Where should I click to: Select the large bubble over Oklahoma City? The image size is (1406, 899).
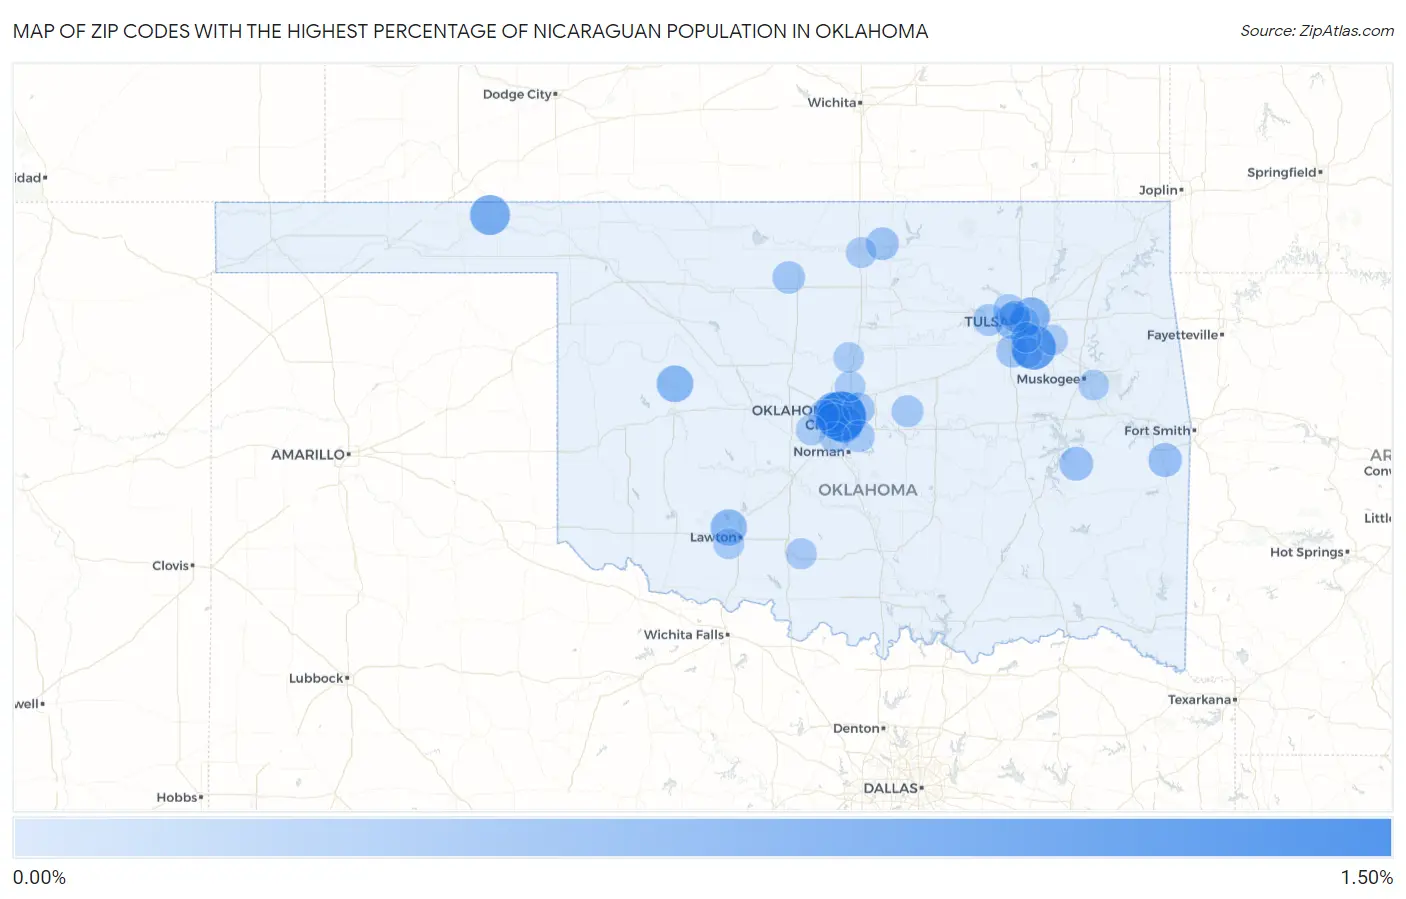(840, 416)
